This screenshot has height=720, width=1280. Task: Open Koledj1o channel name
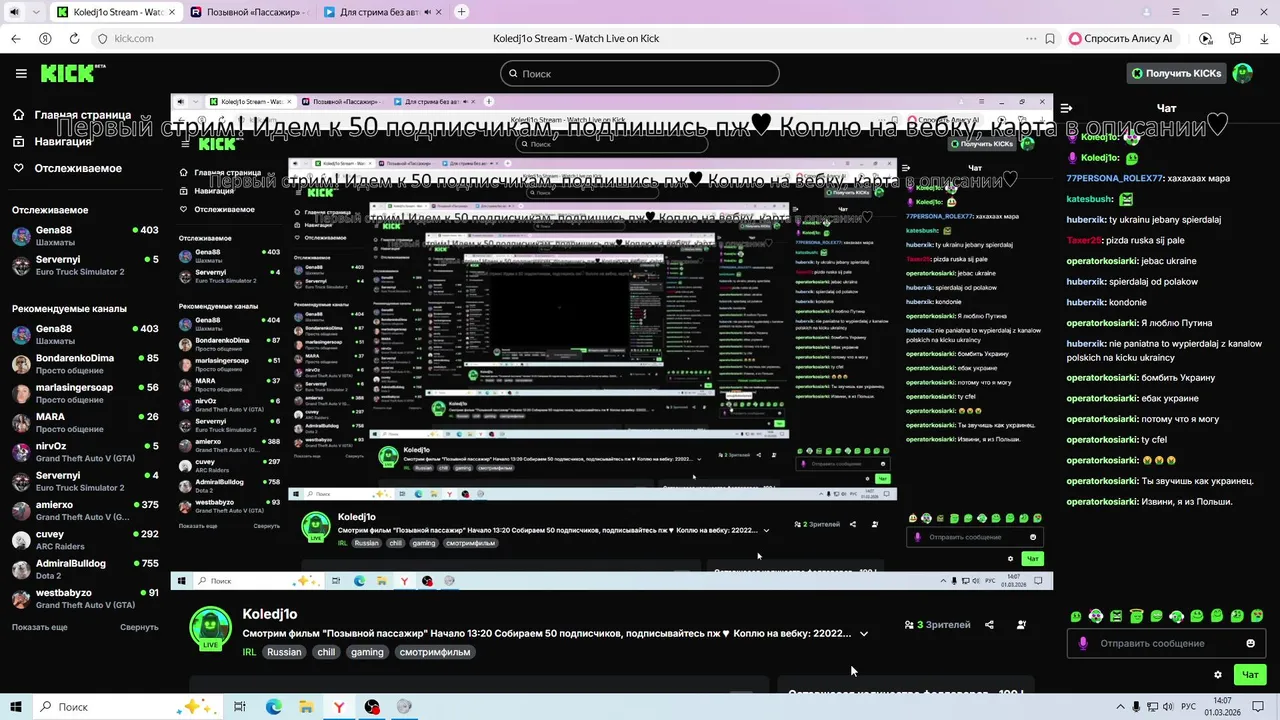270,614
